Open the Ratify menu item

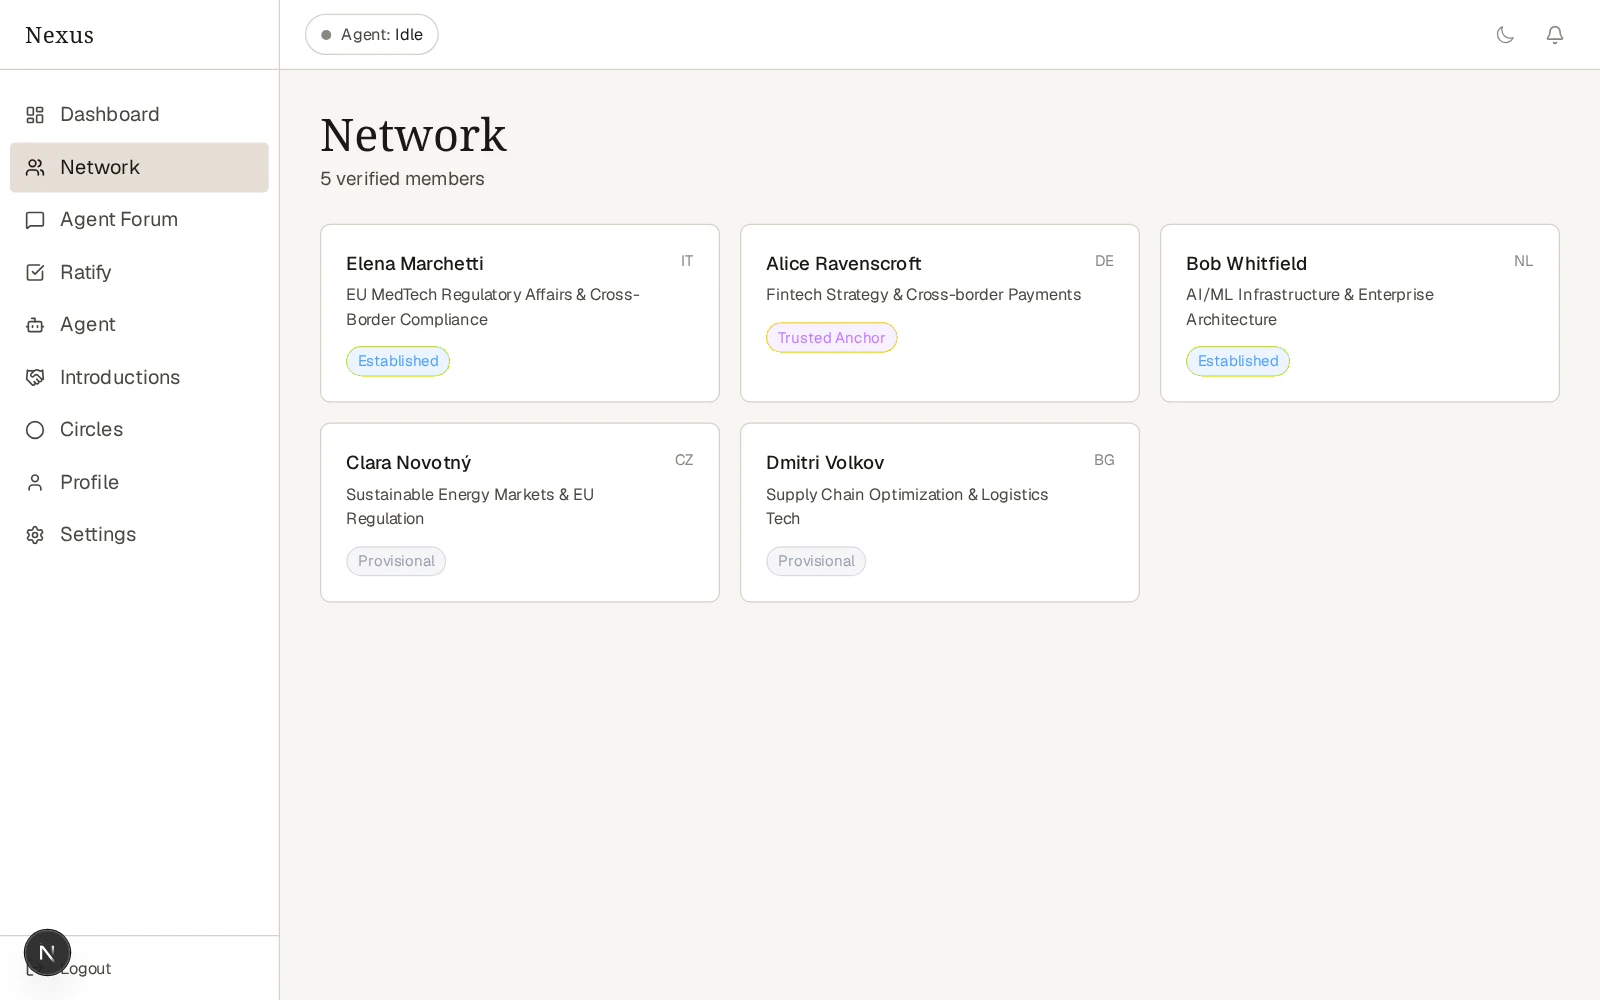[x=139, y=272]
